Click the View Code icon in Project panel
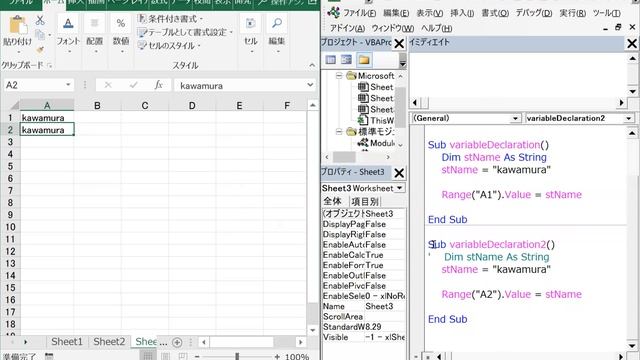 click(x=331, y=60)
